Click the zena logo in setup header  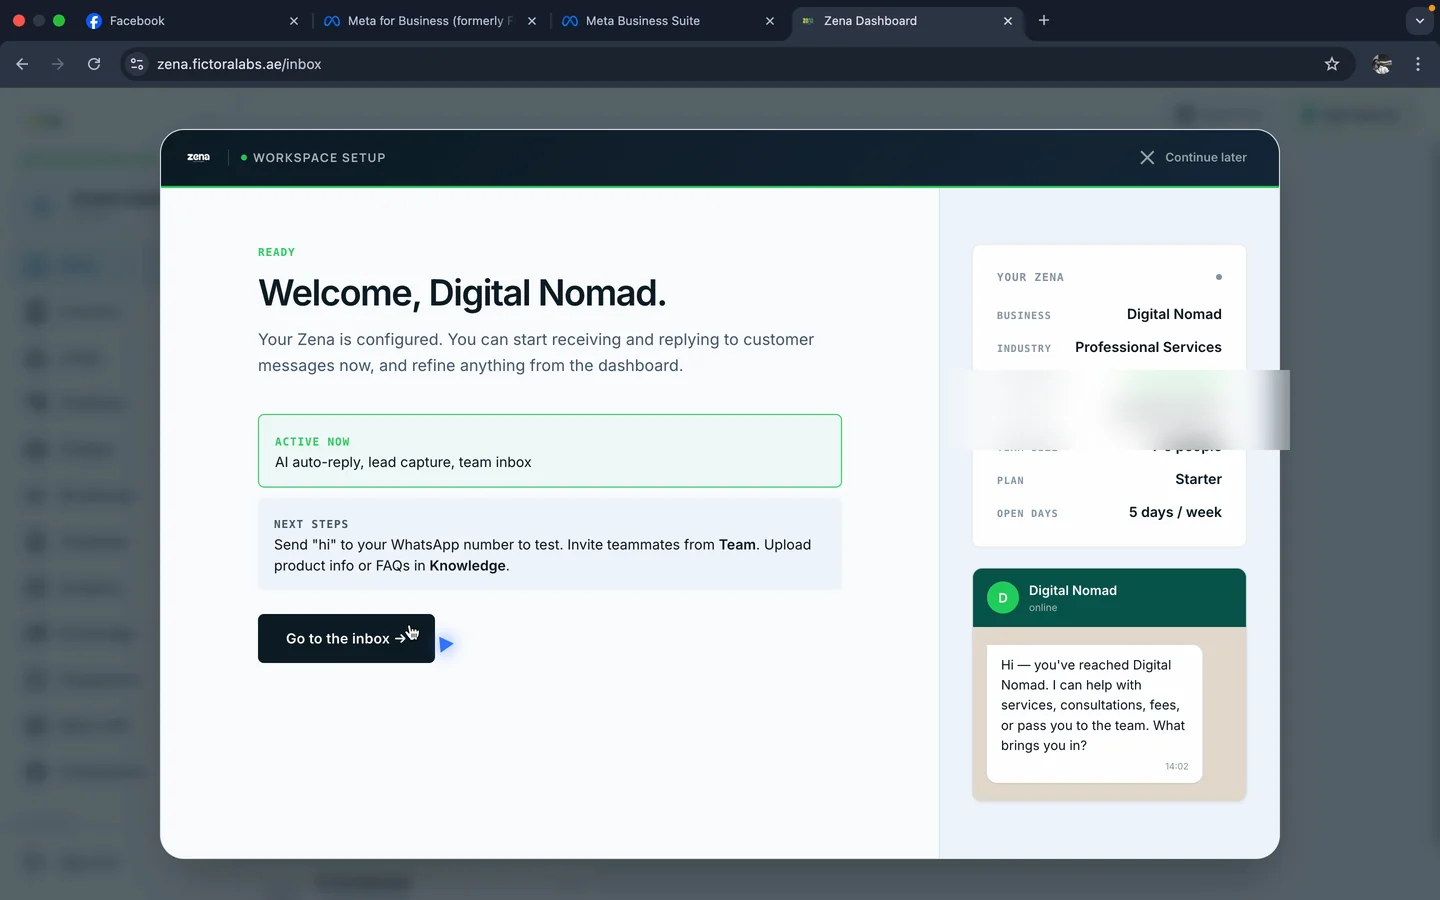(x=198, y=157)
